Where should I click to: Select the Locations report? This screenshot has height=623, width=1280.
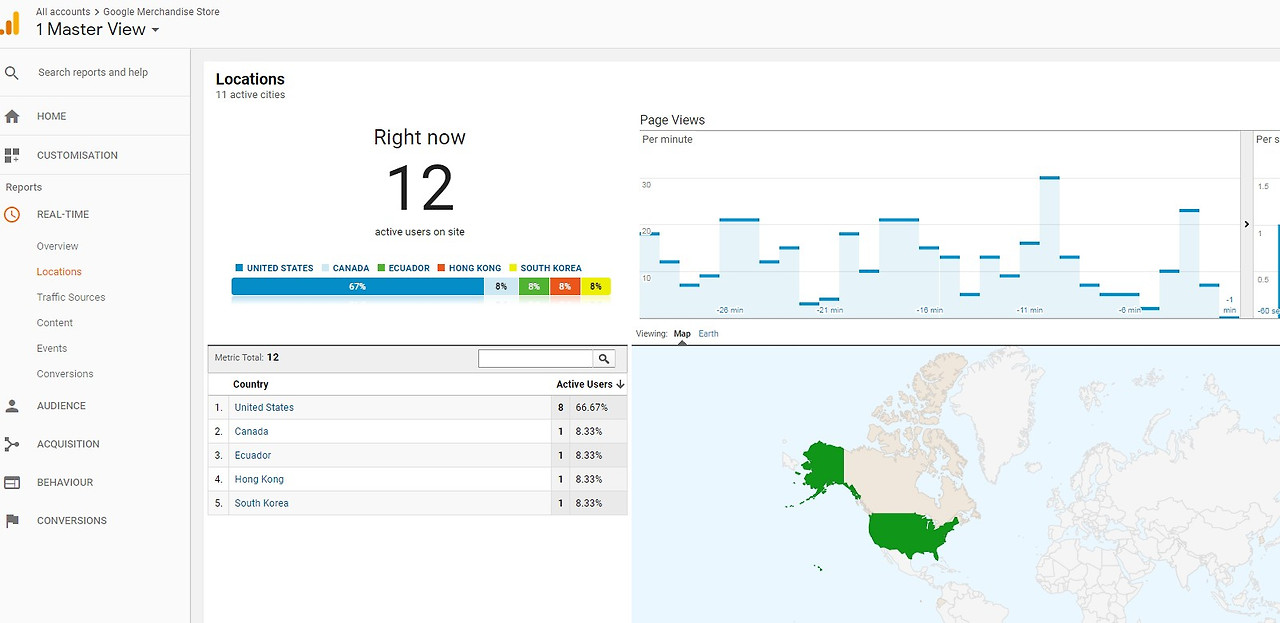(59, 272)
